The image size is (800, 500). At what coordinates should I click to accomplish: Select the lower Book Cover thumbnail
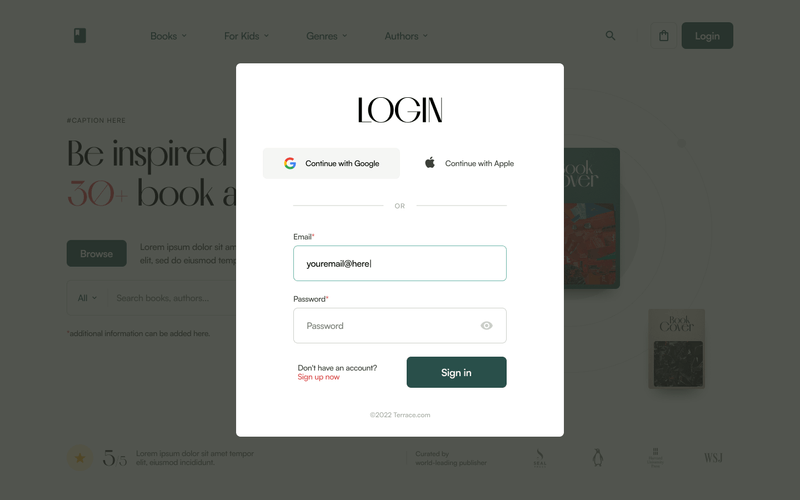[677, 349]
